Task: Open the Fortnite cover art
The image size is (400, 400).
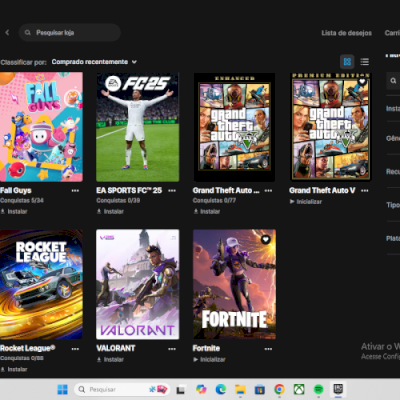Action: point(234,284)
